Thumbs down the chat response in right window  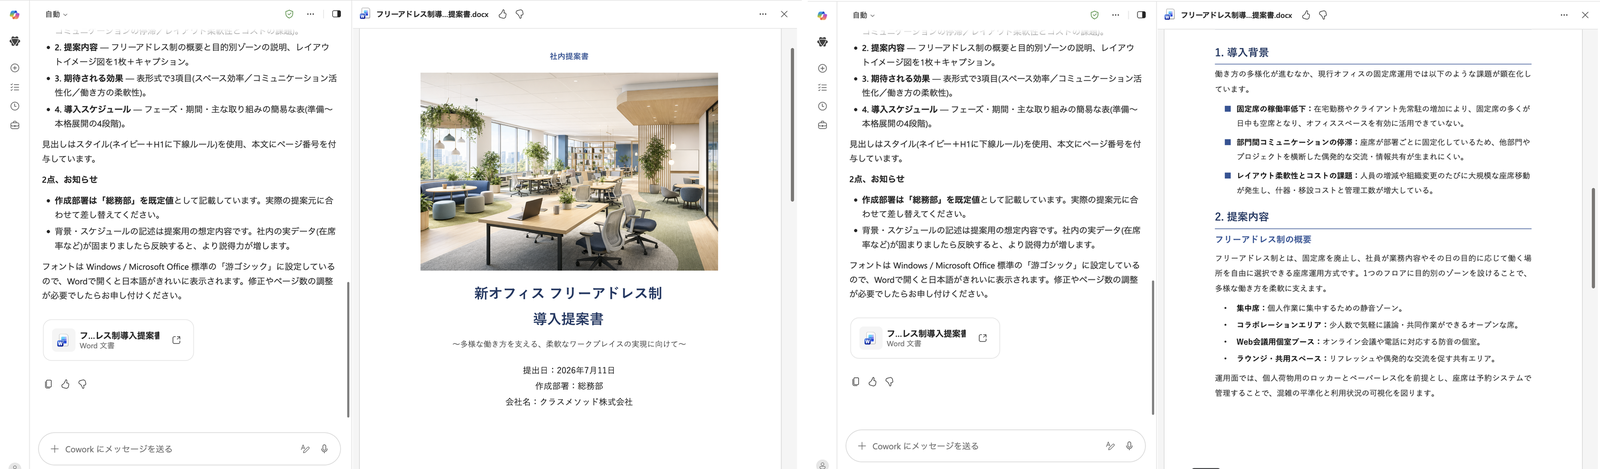click(889, 381)
